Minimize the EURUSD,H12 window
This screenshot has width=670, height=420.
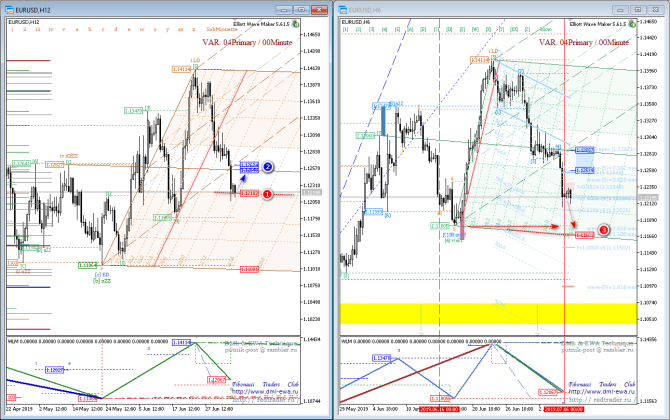click(284, 10)
